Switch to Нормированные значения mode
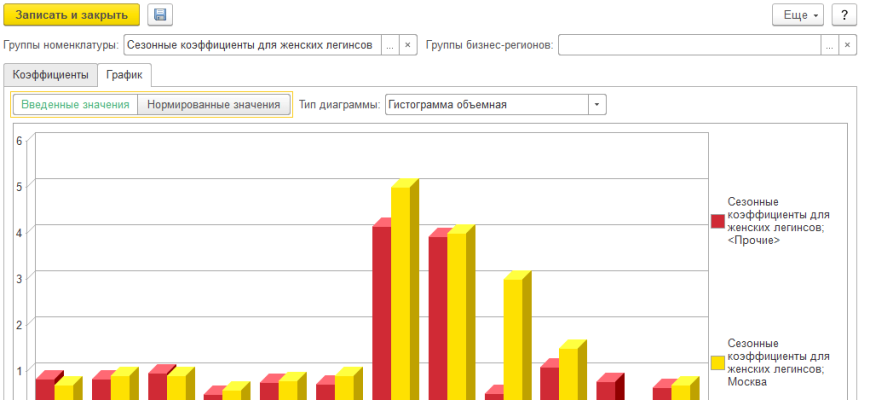The image size is (870, 400). click(213, 104)
